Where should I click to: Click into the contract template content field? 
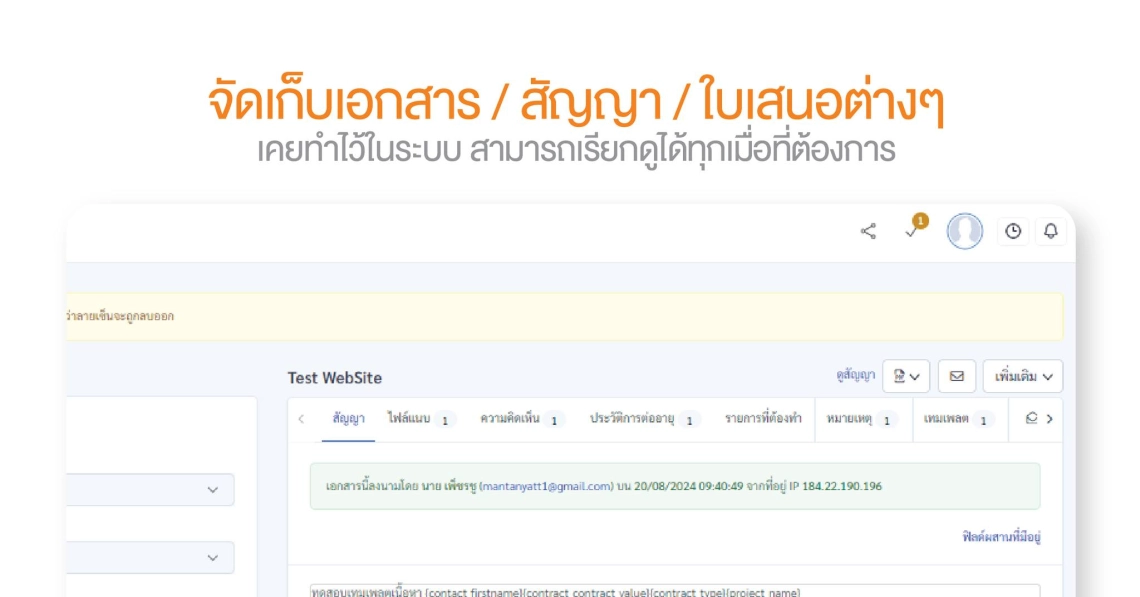coord(674,591)
